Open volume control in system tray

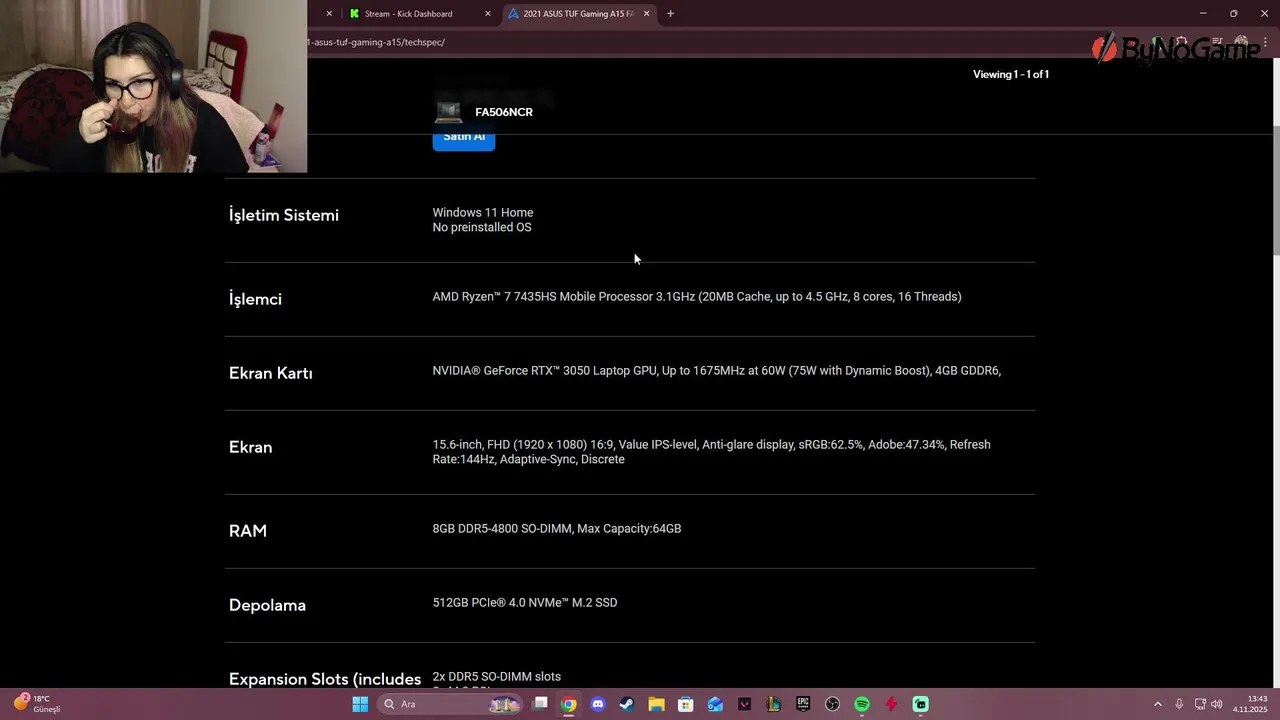[x=1216, y=704]
